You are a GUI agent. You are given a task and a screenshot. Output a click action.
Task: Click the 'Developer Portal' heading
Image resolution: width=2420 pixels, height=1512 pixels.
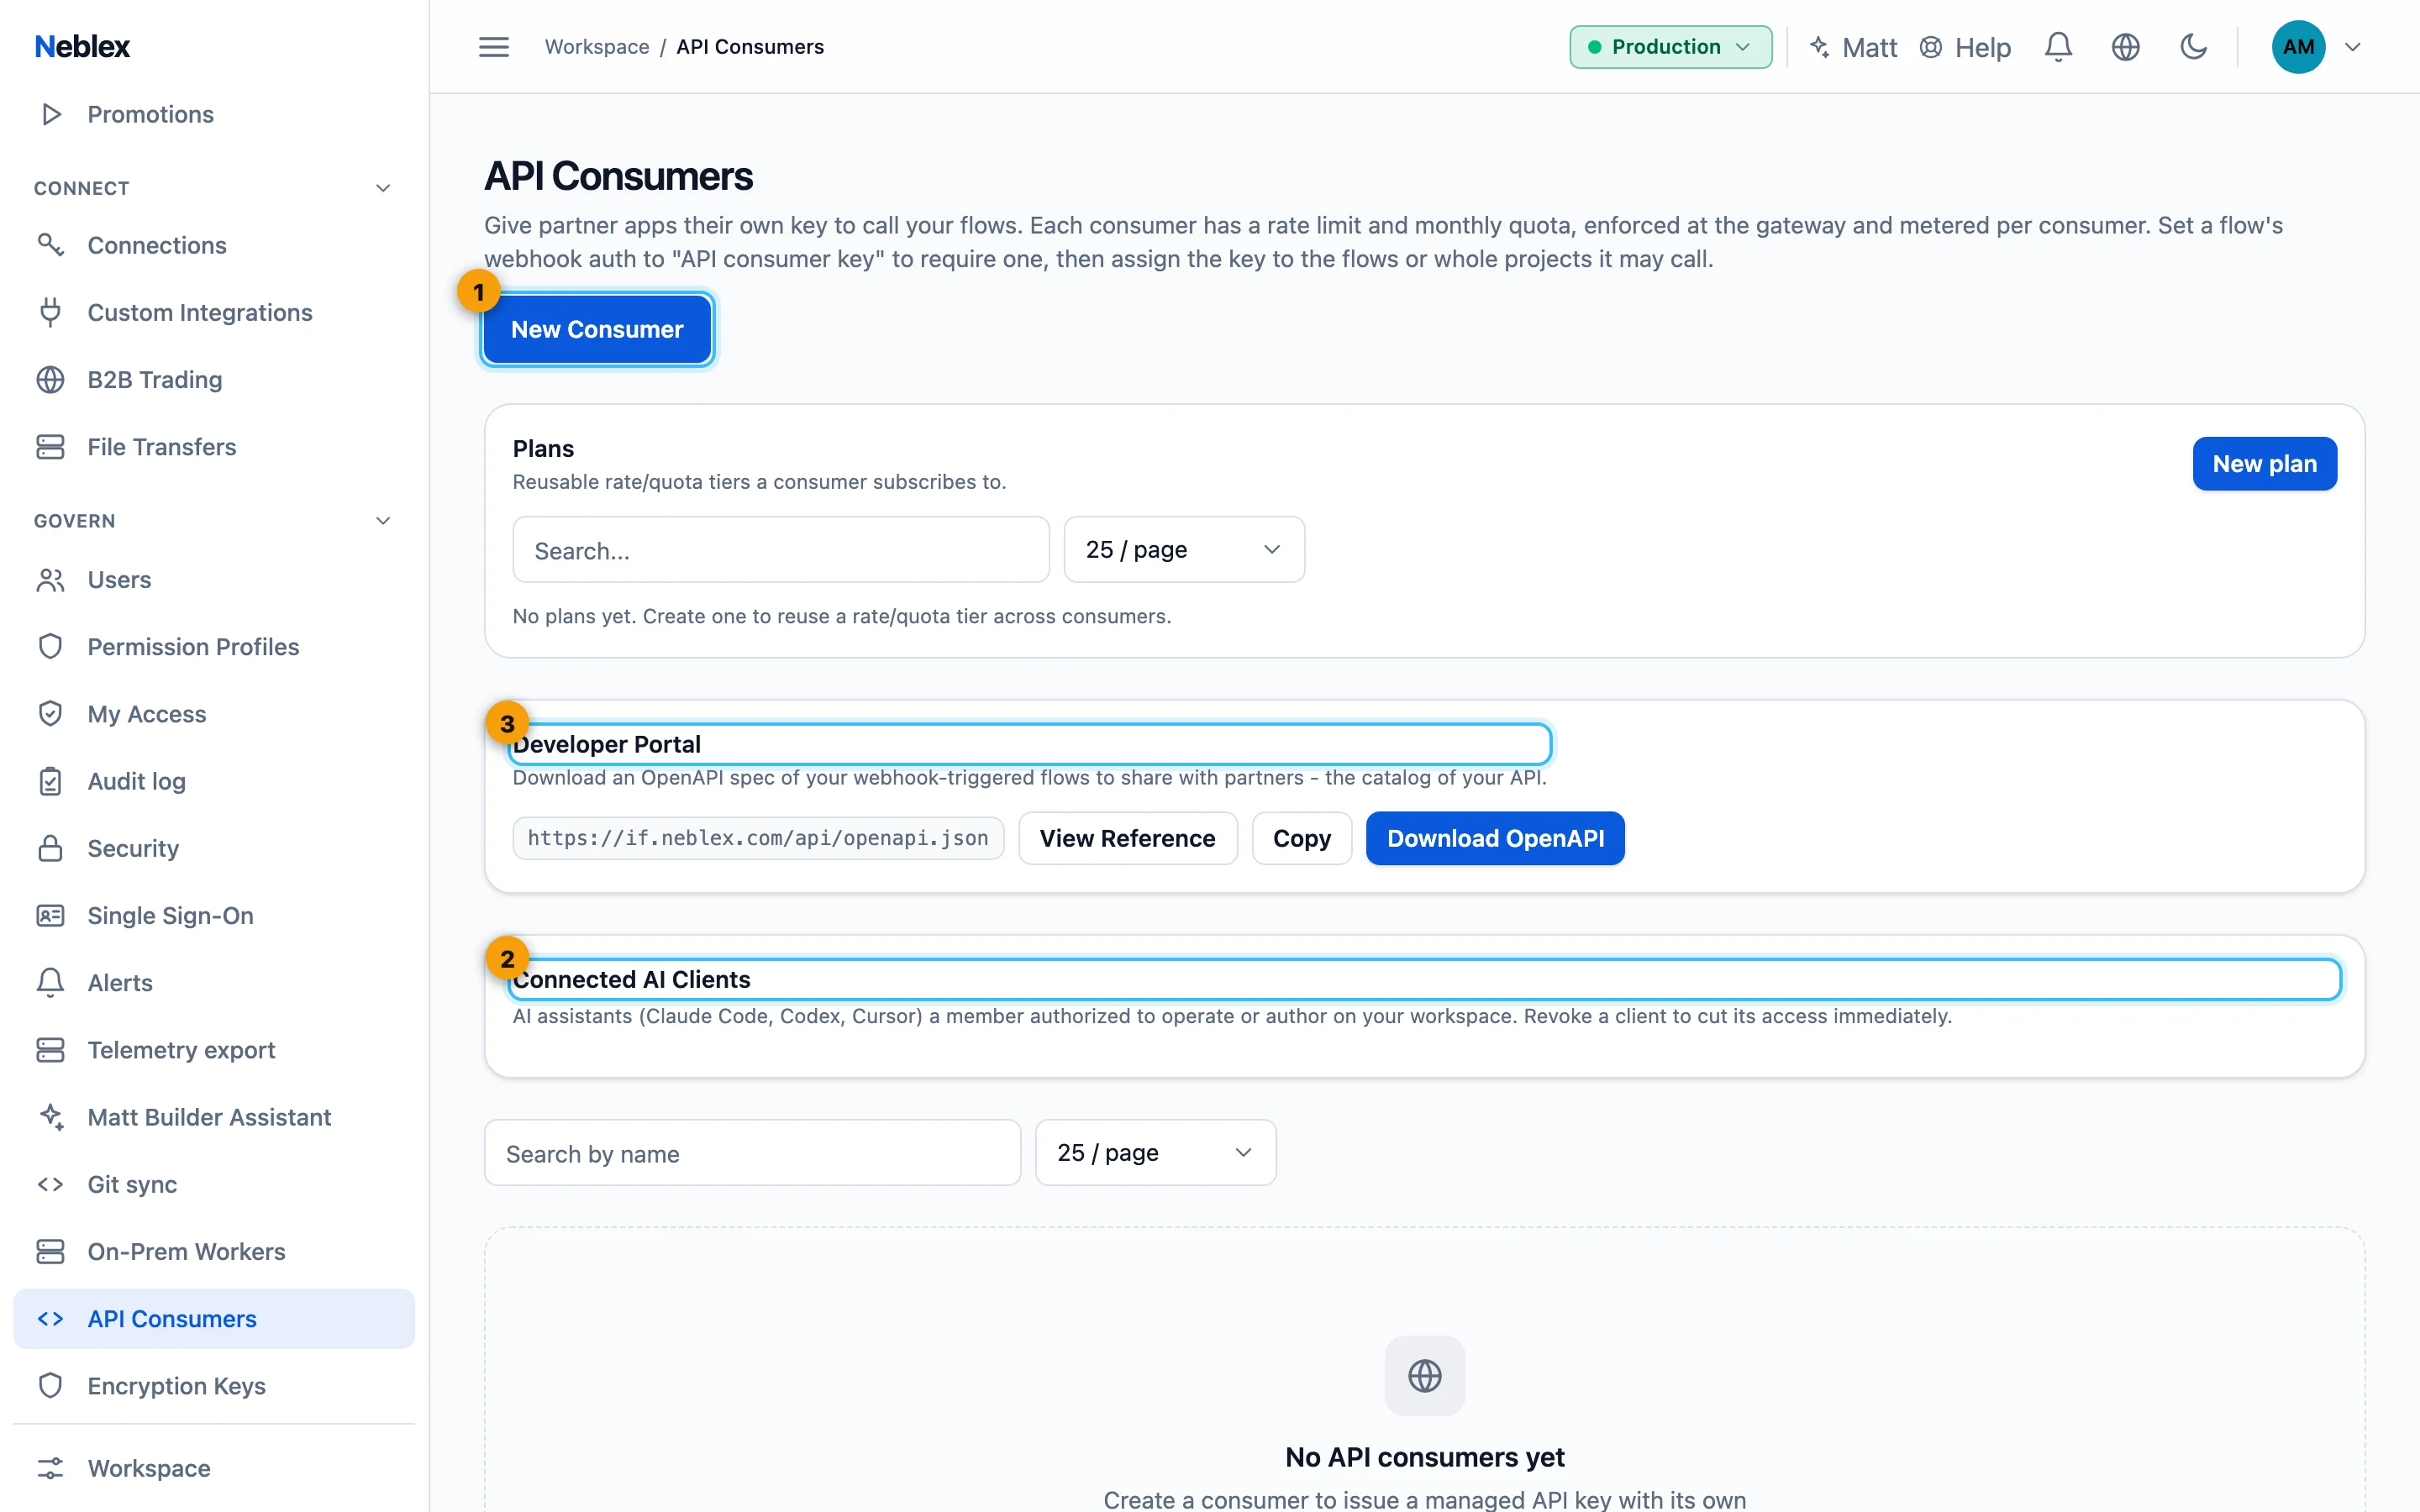point(606,744)
